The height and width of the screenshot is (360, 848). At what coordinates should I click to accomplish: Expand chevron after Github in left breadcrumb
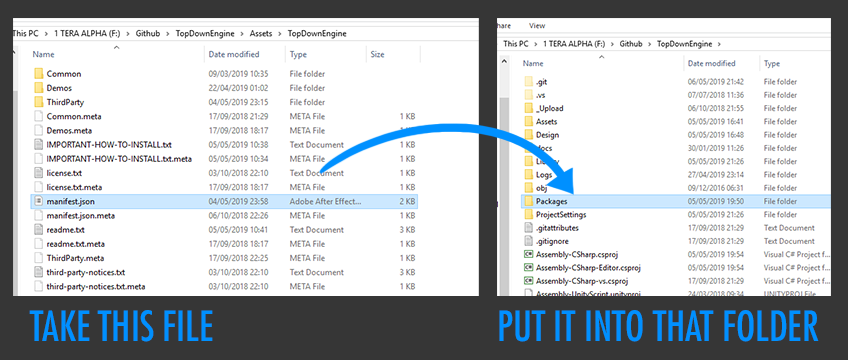tap(168, 34)
